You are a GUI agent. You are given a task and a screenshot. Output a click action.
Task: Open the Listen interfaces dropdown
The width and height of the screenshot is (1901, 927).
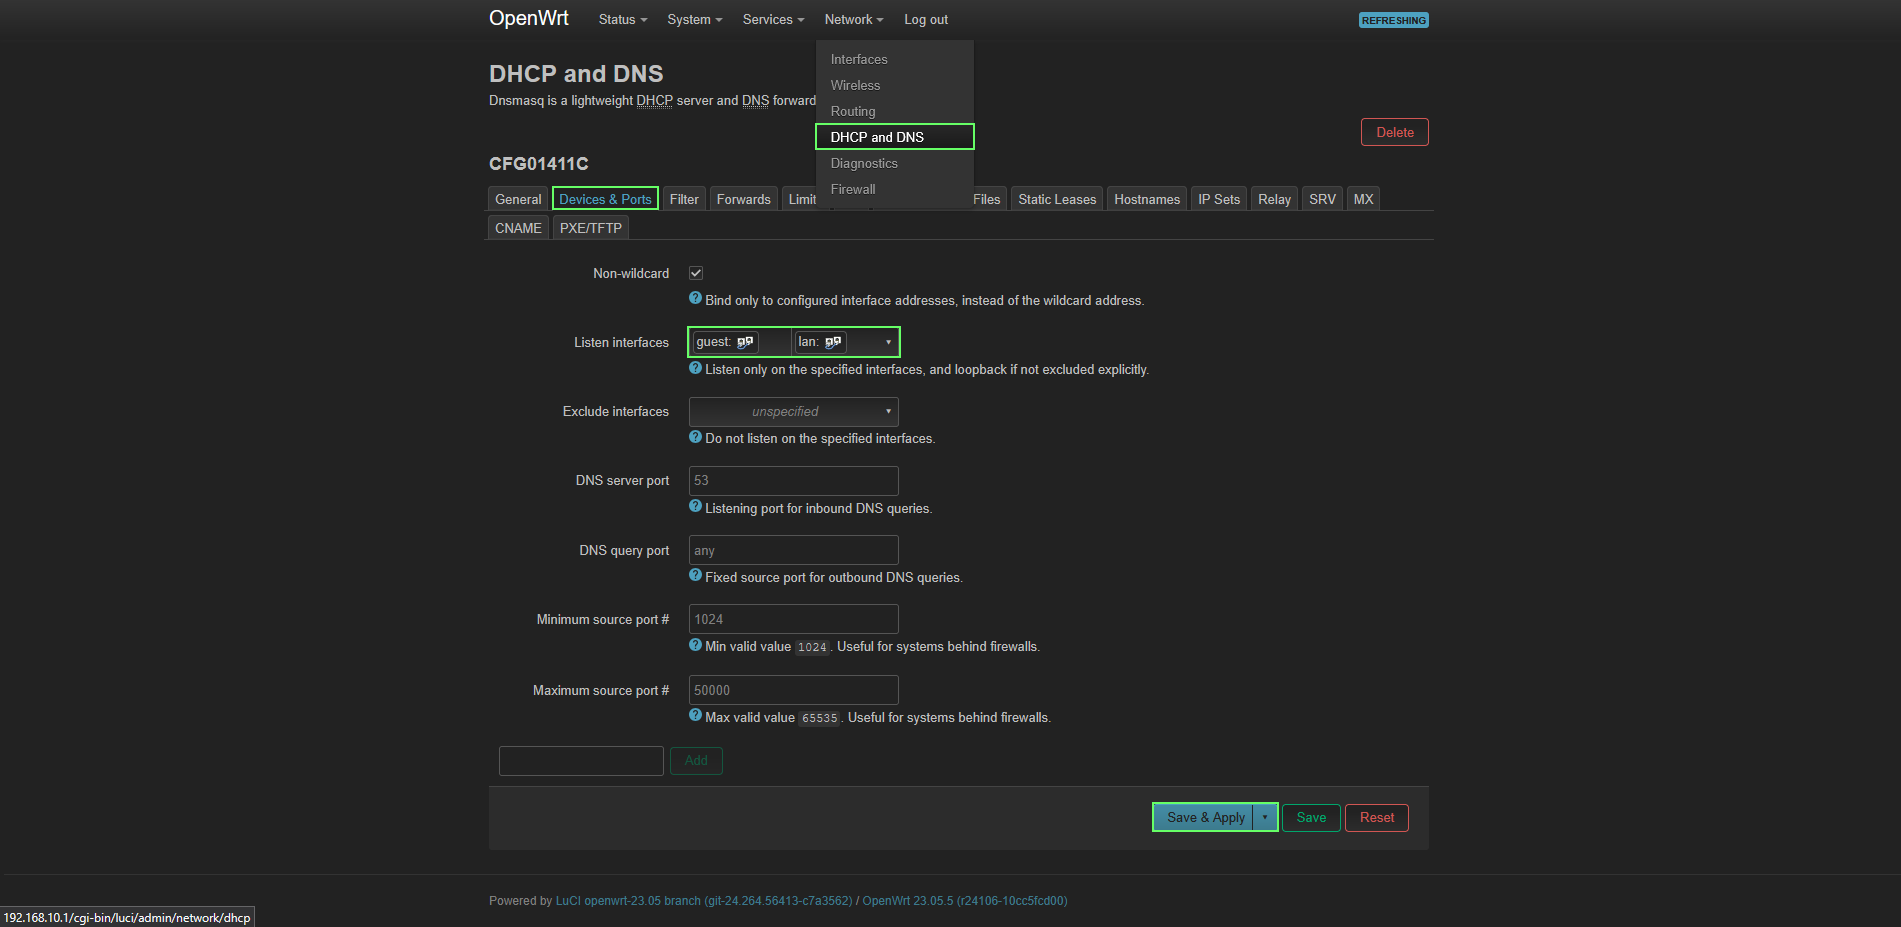794,342
